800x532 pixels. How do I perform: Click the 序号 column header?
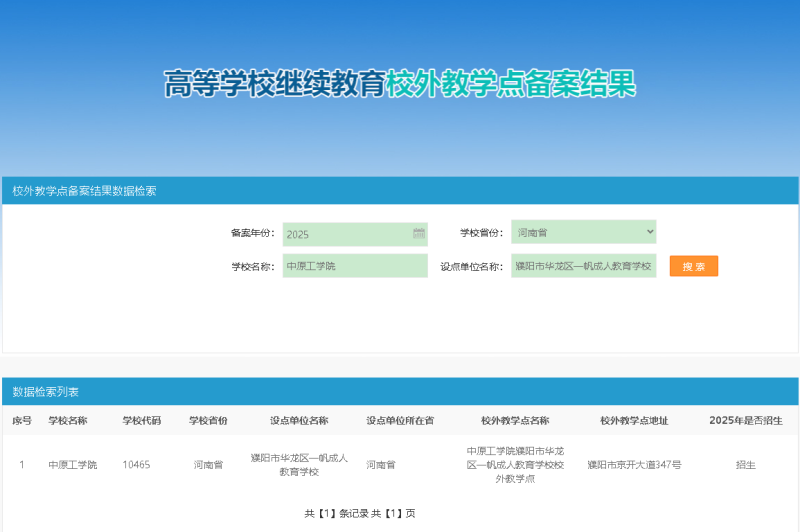point(22,420)
